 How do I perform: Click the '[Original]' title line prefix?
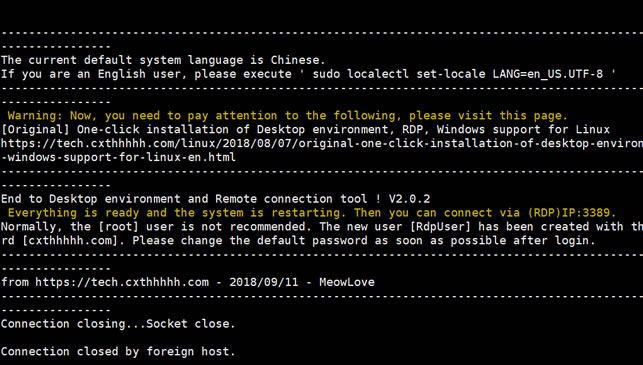35,130
